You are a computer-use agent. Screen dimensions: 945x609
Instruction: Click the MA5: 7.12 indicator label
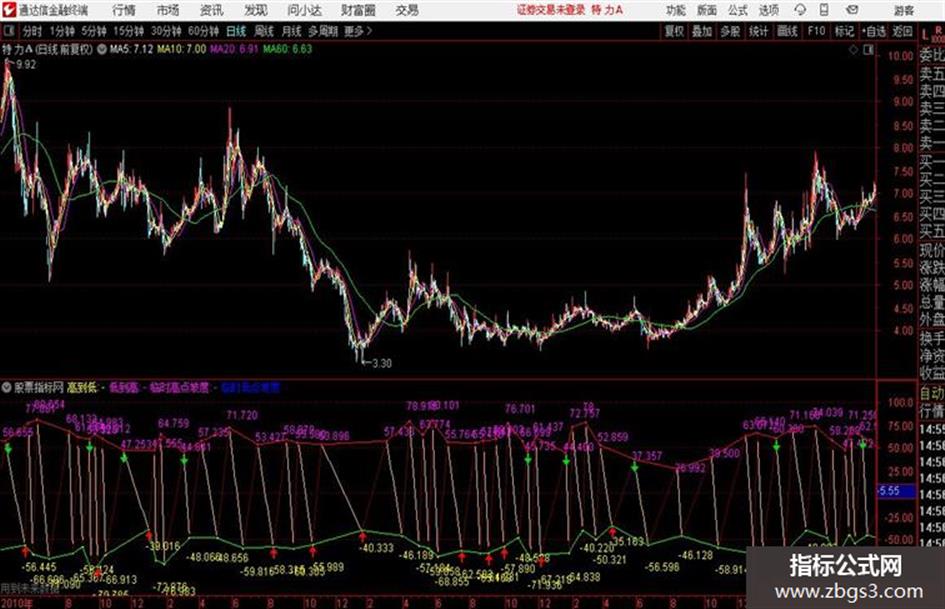[x=131, y=49]
